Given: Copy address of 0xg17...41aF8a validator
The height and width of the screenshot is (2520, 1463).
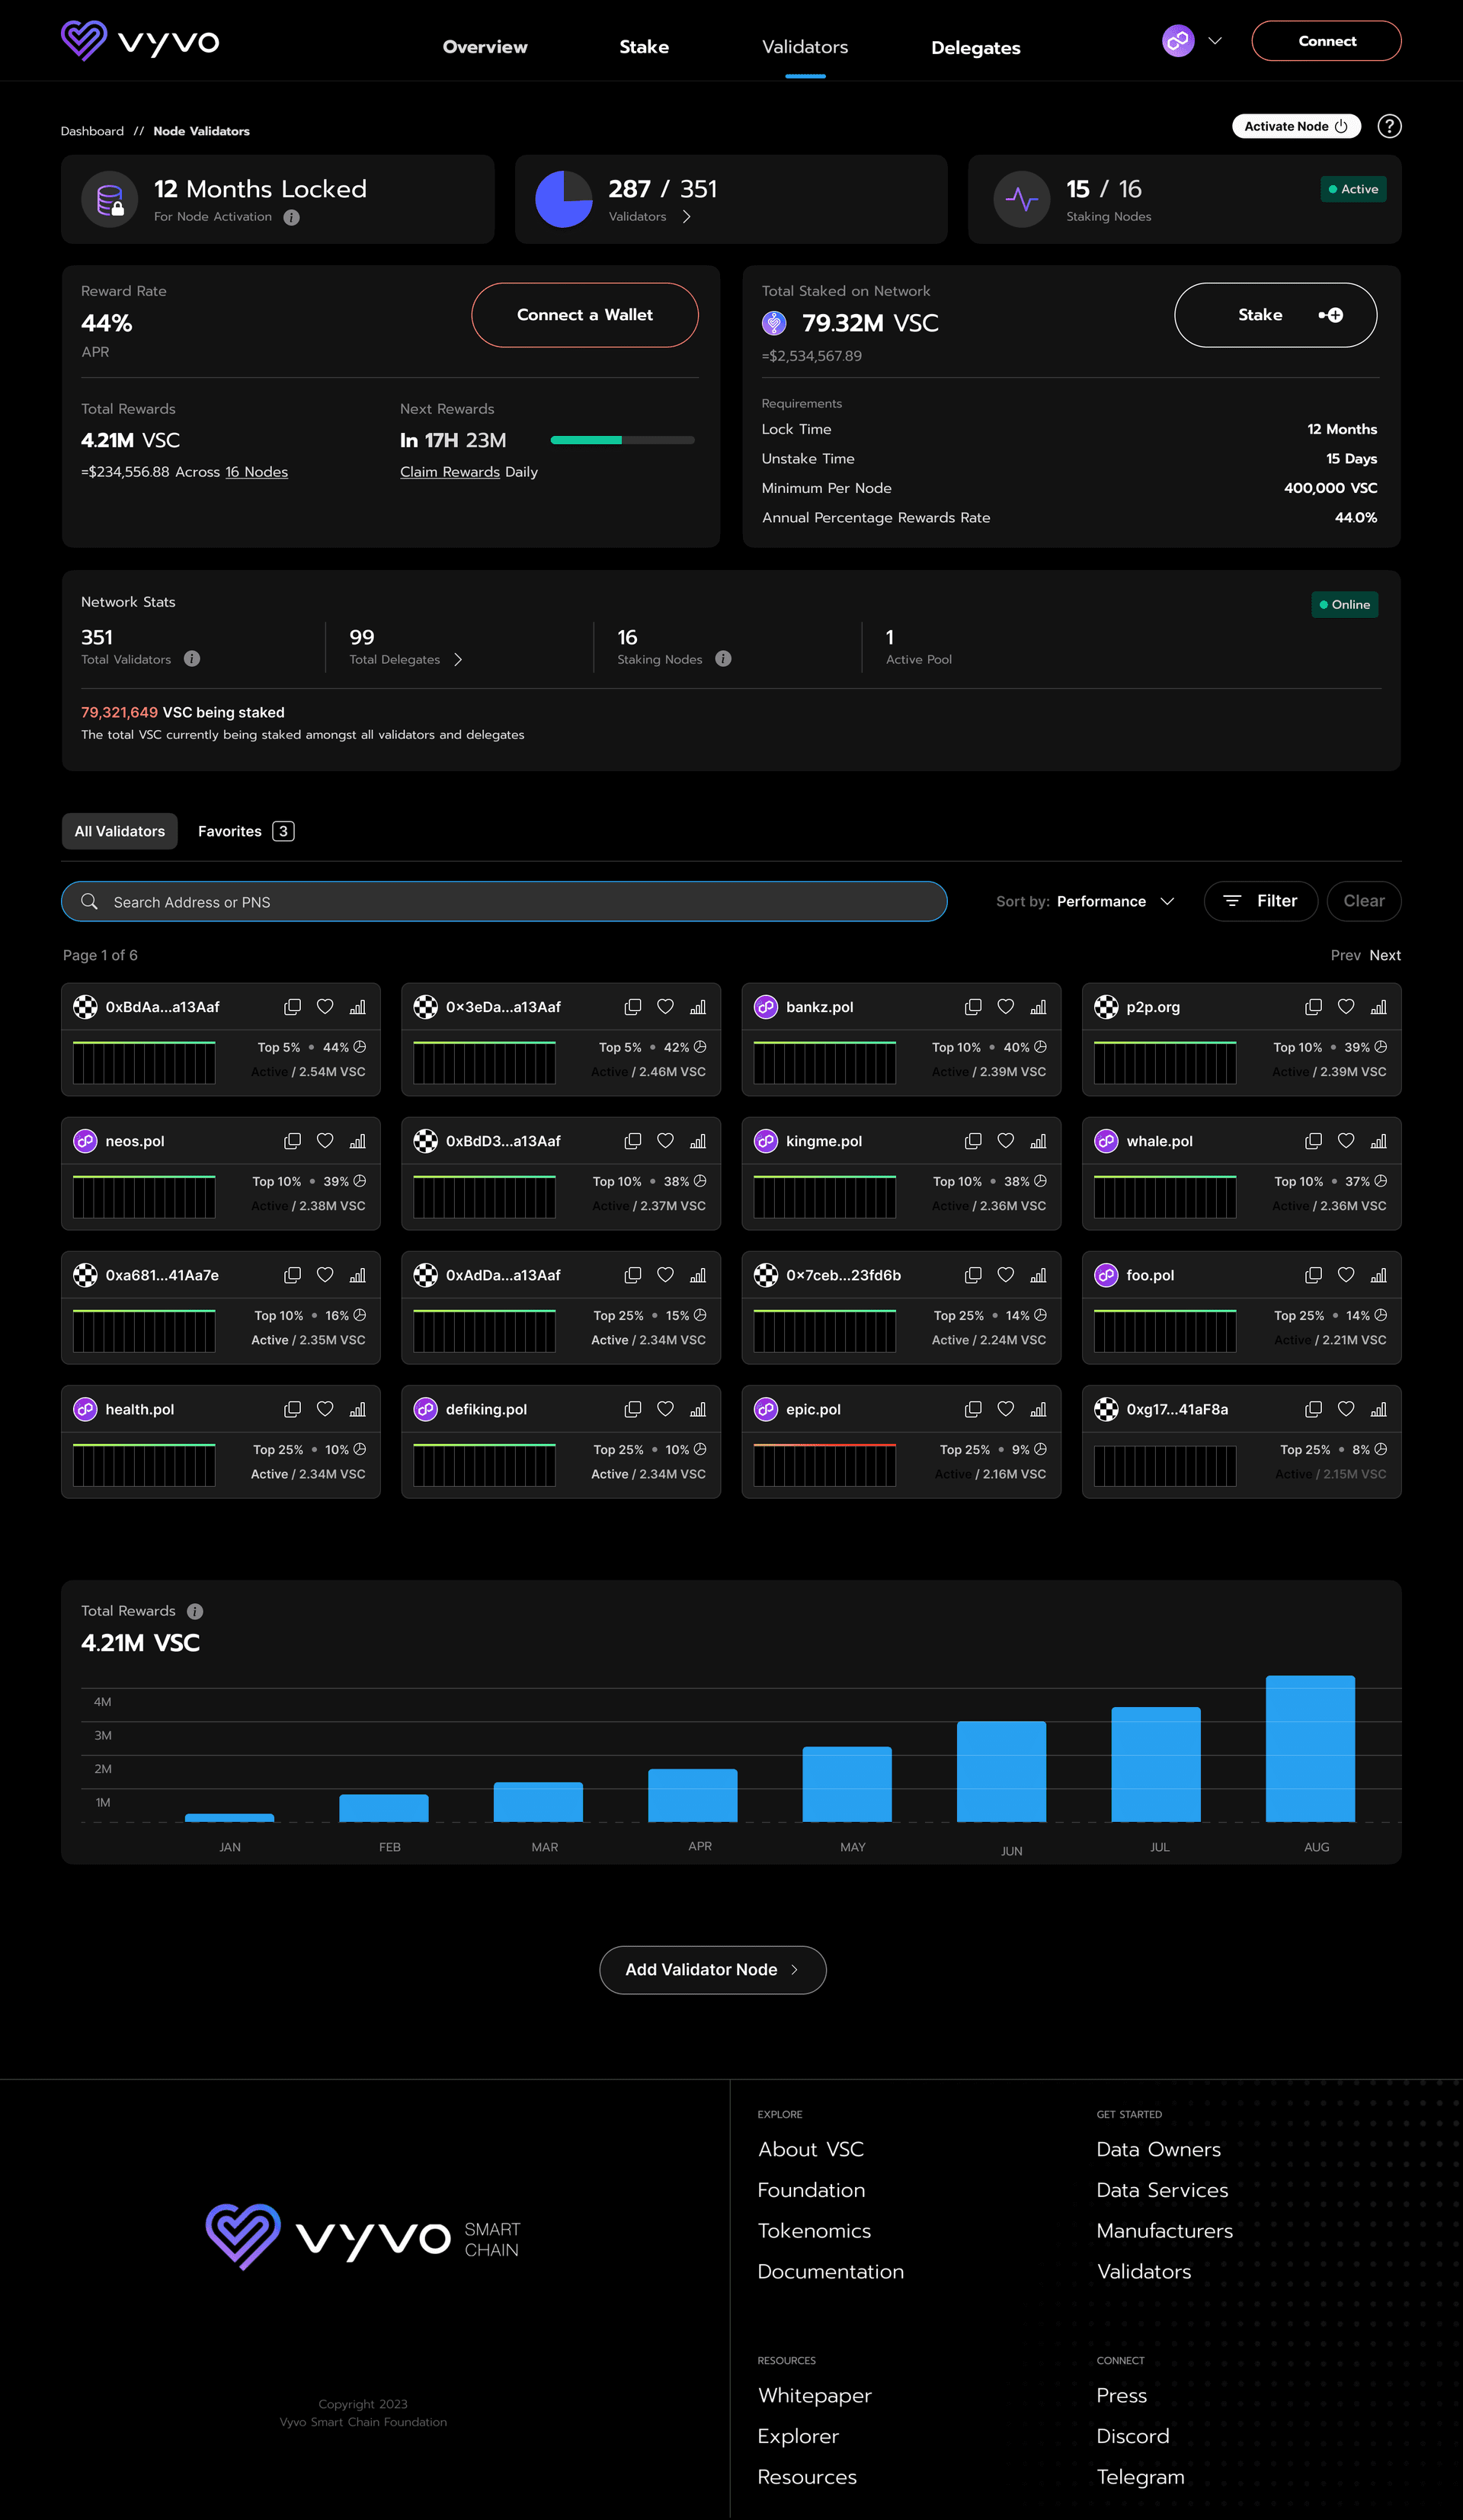Looking at the screenshot, I should click(1313, 1409).
